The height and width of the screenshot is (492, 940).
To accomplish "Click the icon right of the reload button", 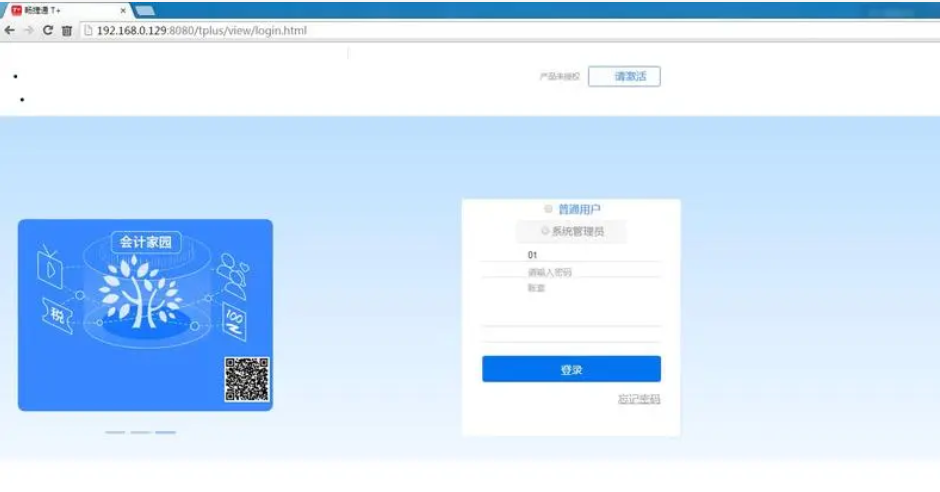I will click(x=67, y=31).
